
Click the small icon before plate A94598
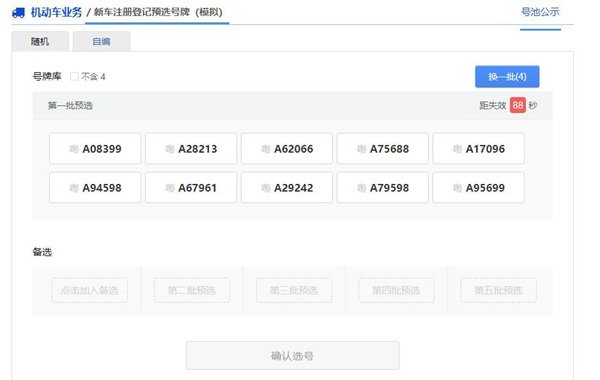click(74, 188)
